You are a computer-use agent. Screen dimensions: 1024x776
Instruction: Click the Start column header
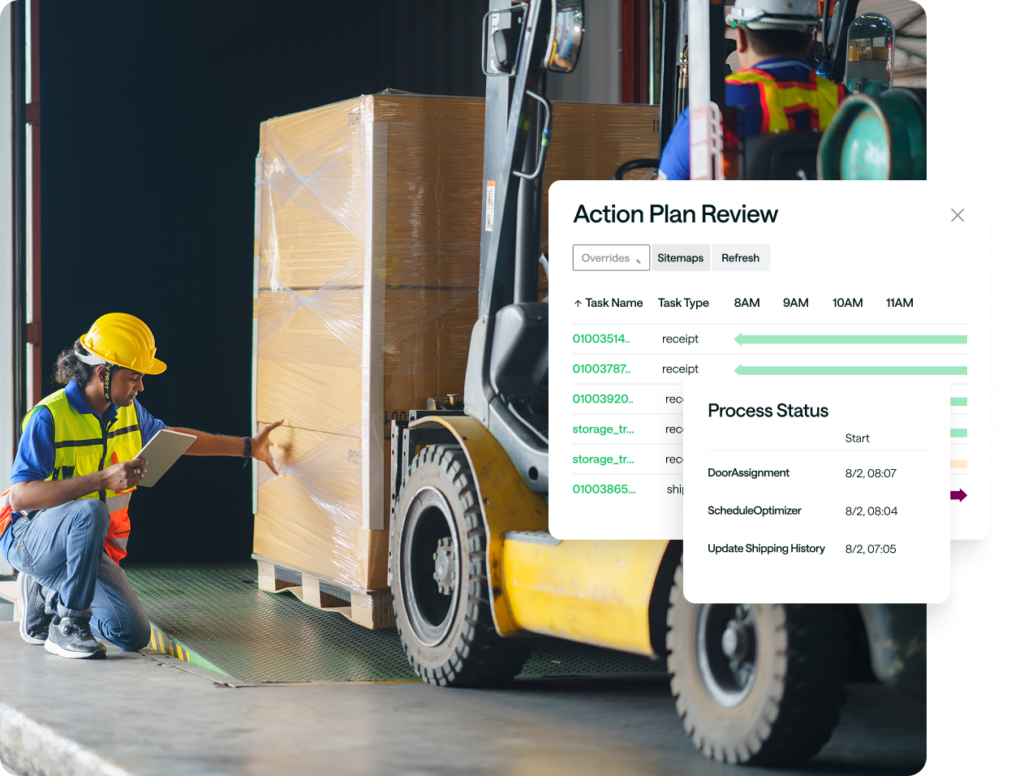tap(857, 438)
